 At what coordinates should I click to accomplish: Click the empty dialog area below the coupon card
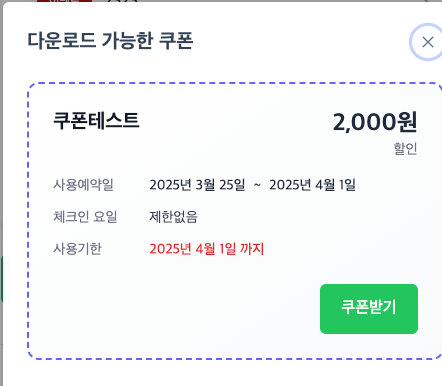(x=220, y=373)
